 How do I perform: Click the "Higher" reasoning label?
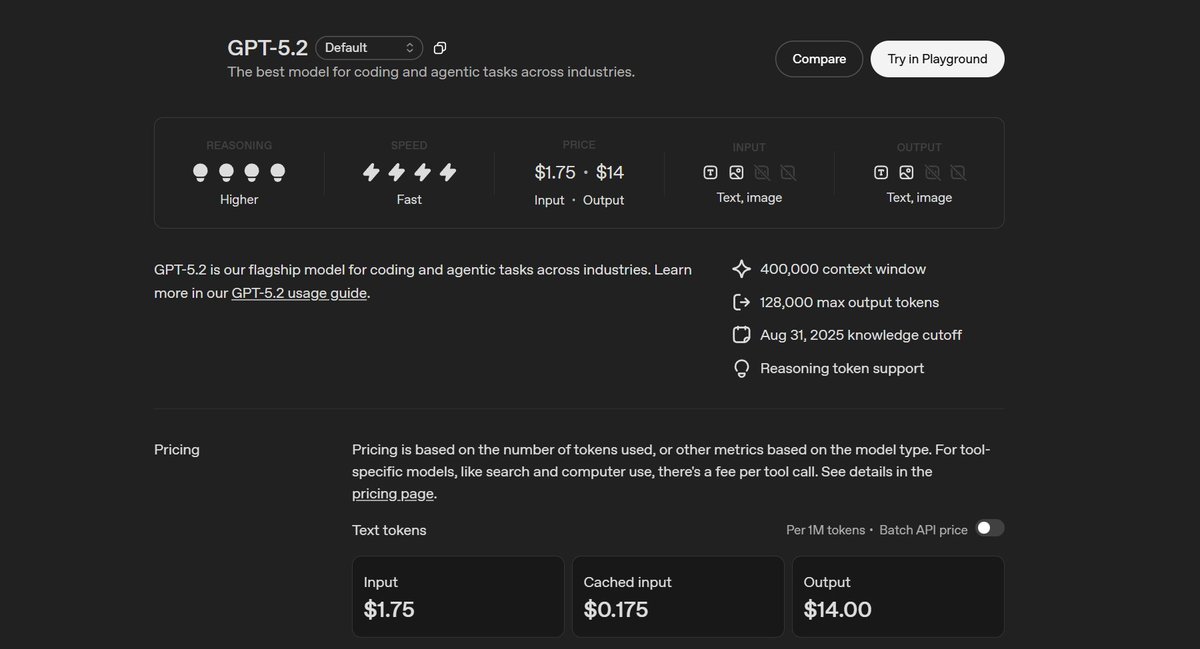click(x=239, y=199)
